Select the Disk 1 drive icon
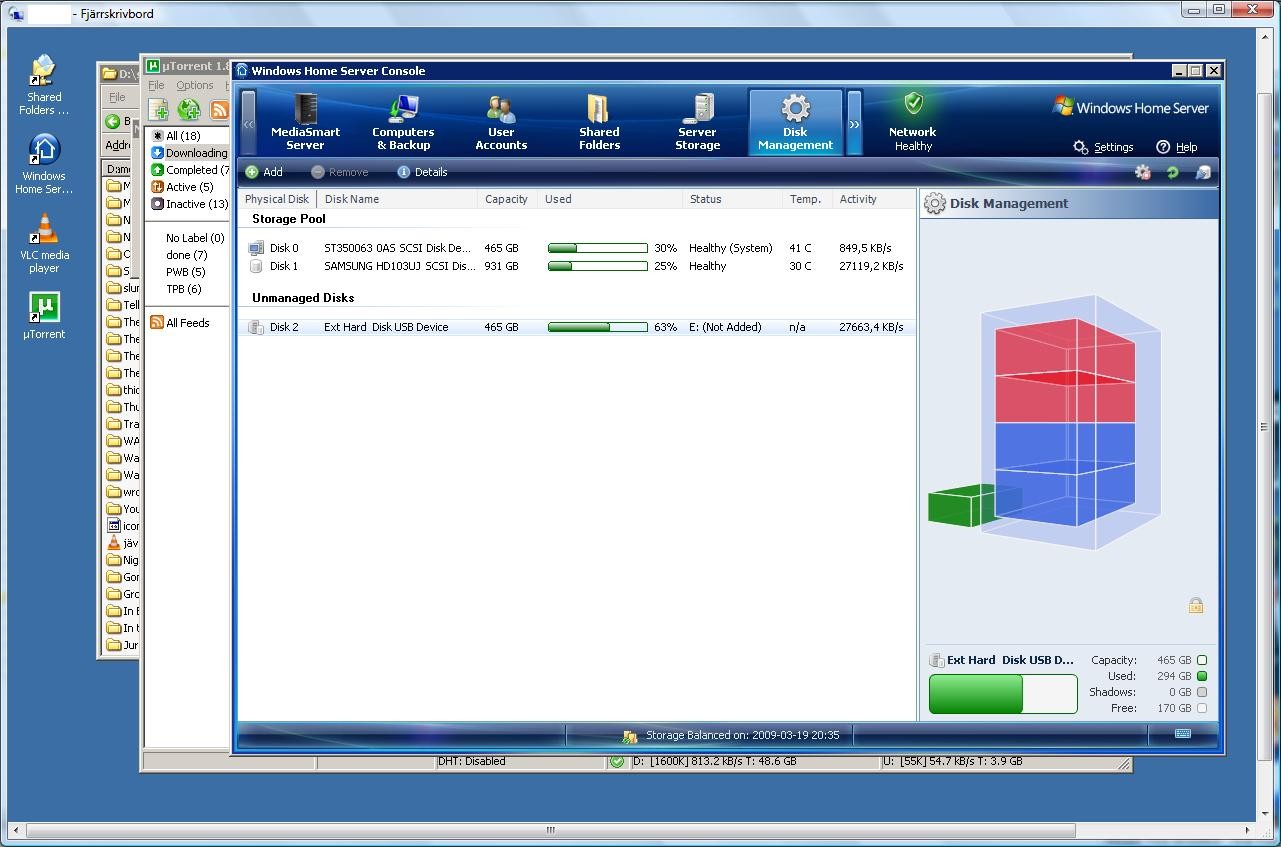The width and height of the screenshot is (1281, 847). point(256,266)
